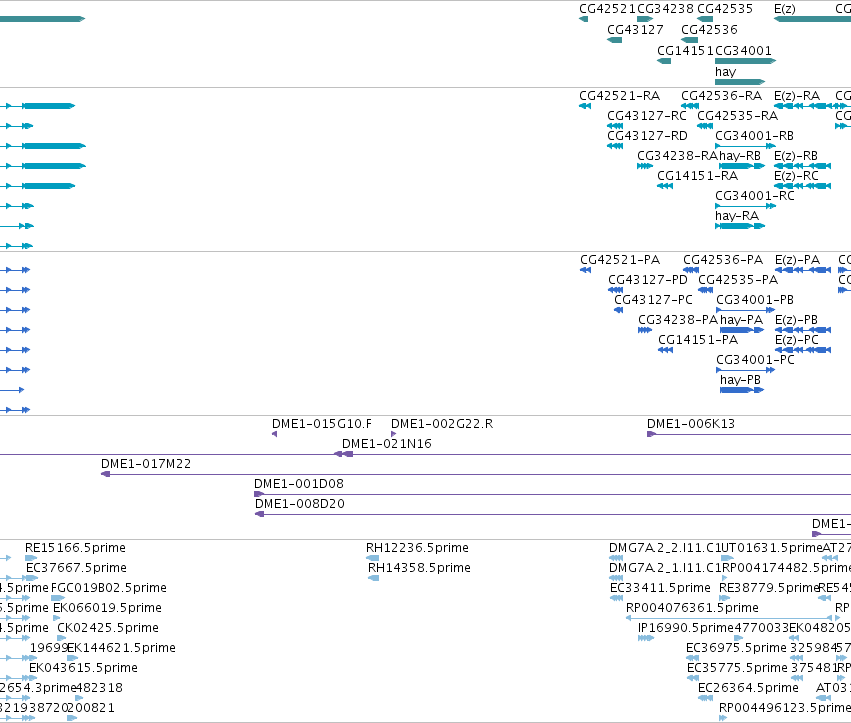Click EST EK043615.5prime
Image resolution: width=851 pixels, height=723 pixels.
83,668
